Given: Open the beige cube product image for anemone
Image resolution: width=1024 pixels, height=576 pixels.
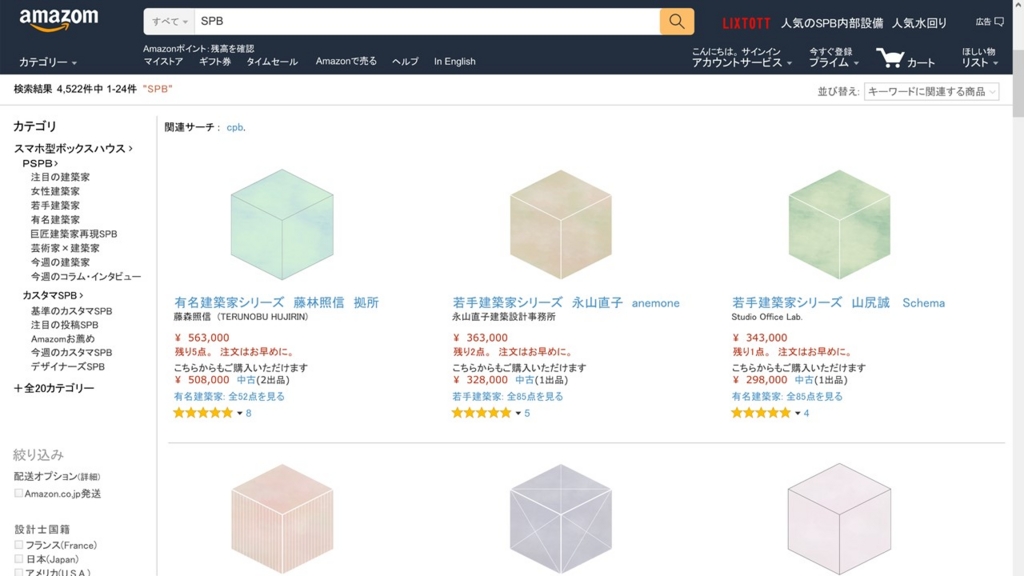Looking at the screenshot, I should coord(560,225).
